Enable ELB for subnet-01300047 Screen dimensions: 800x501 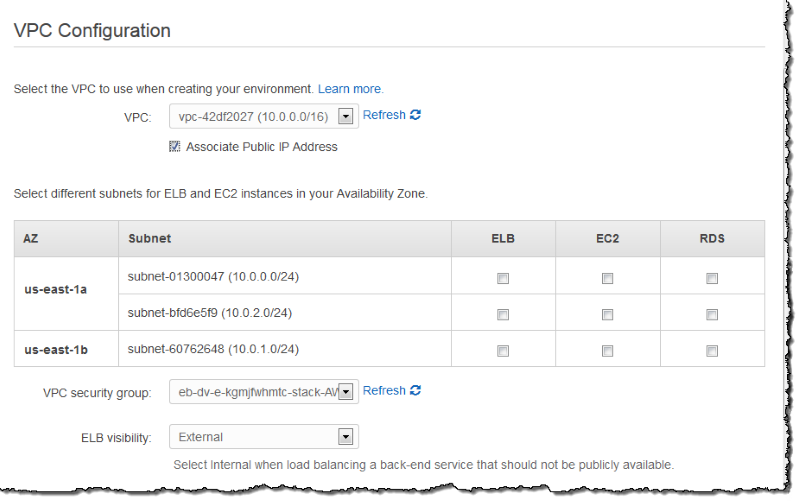(x=503, y=279)
